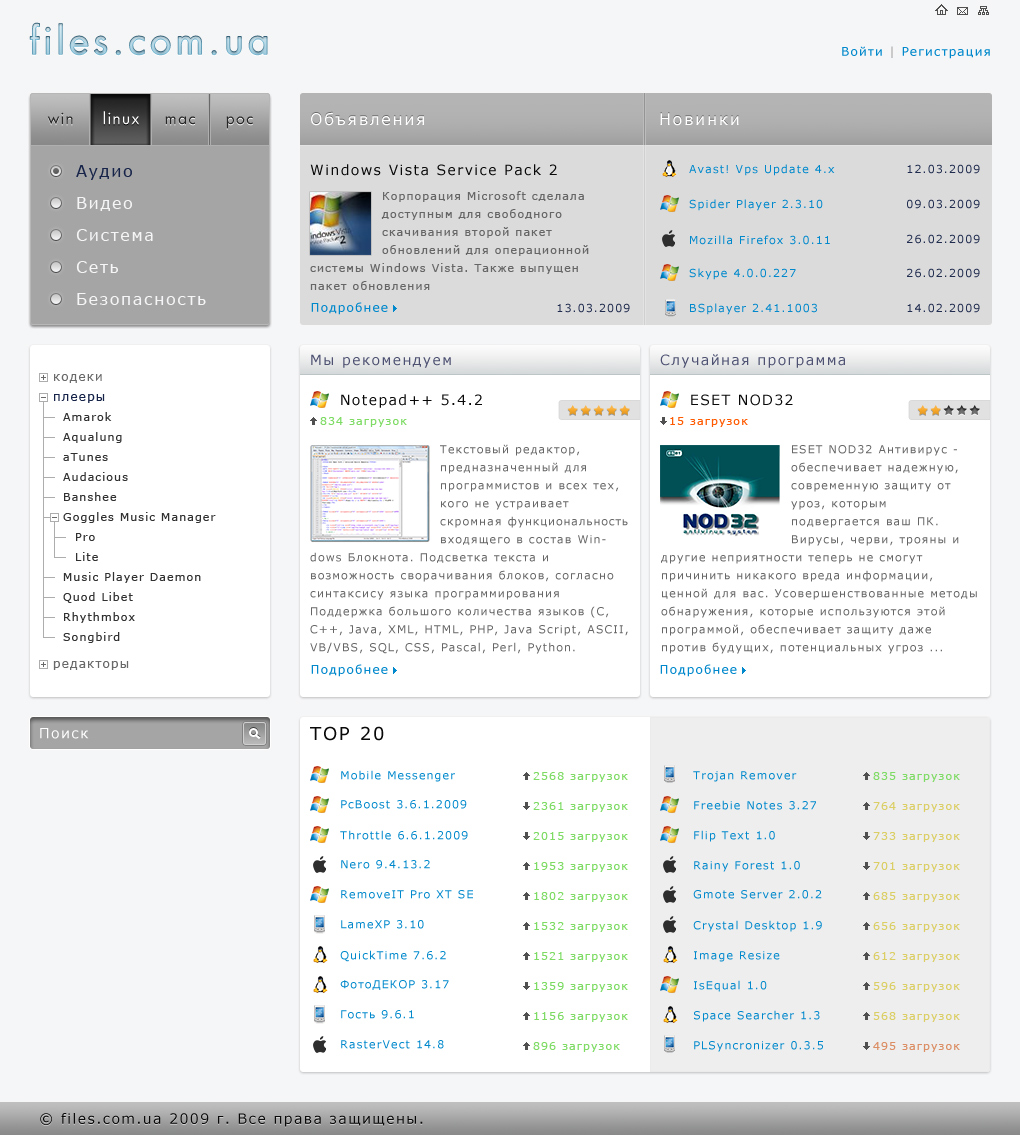The height and width of the screenshot is (1135, 1020).
Task: Select the Система radio option
Action: click(x=56, y=235)
